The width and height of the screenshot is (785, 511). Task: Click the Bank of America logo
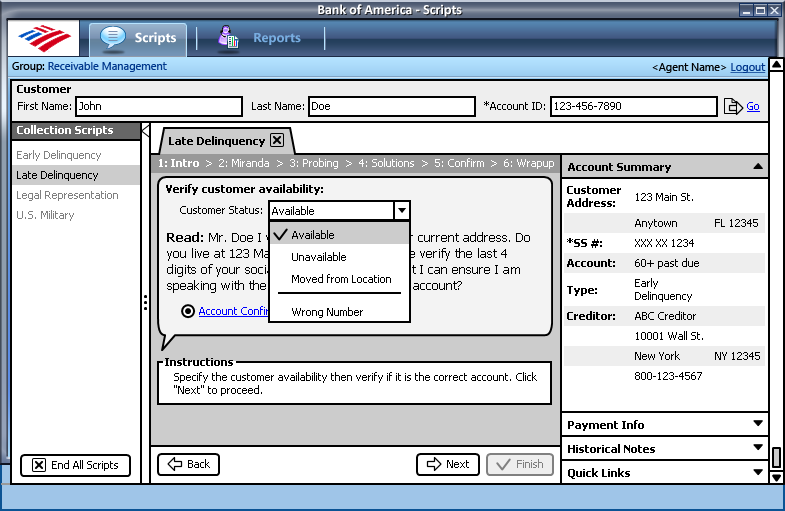pyautogui.click(x=44, y=39)
